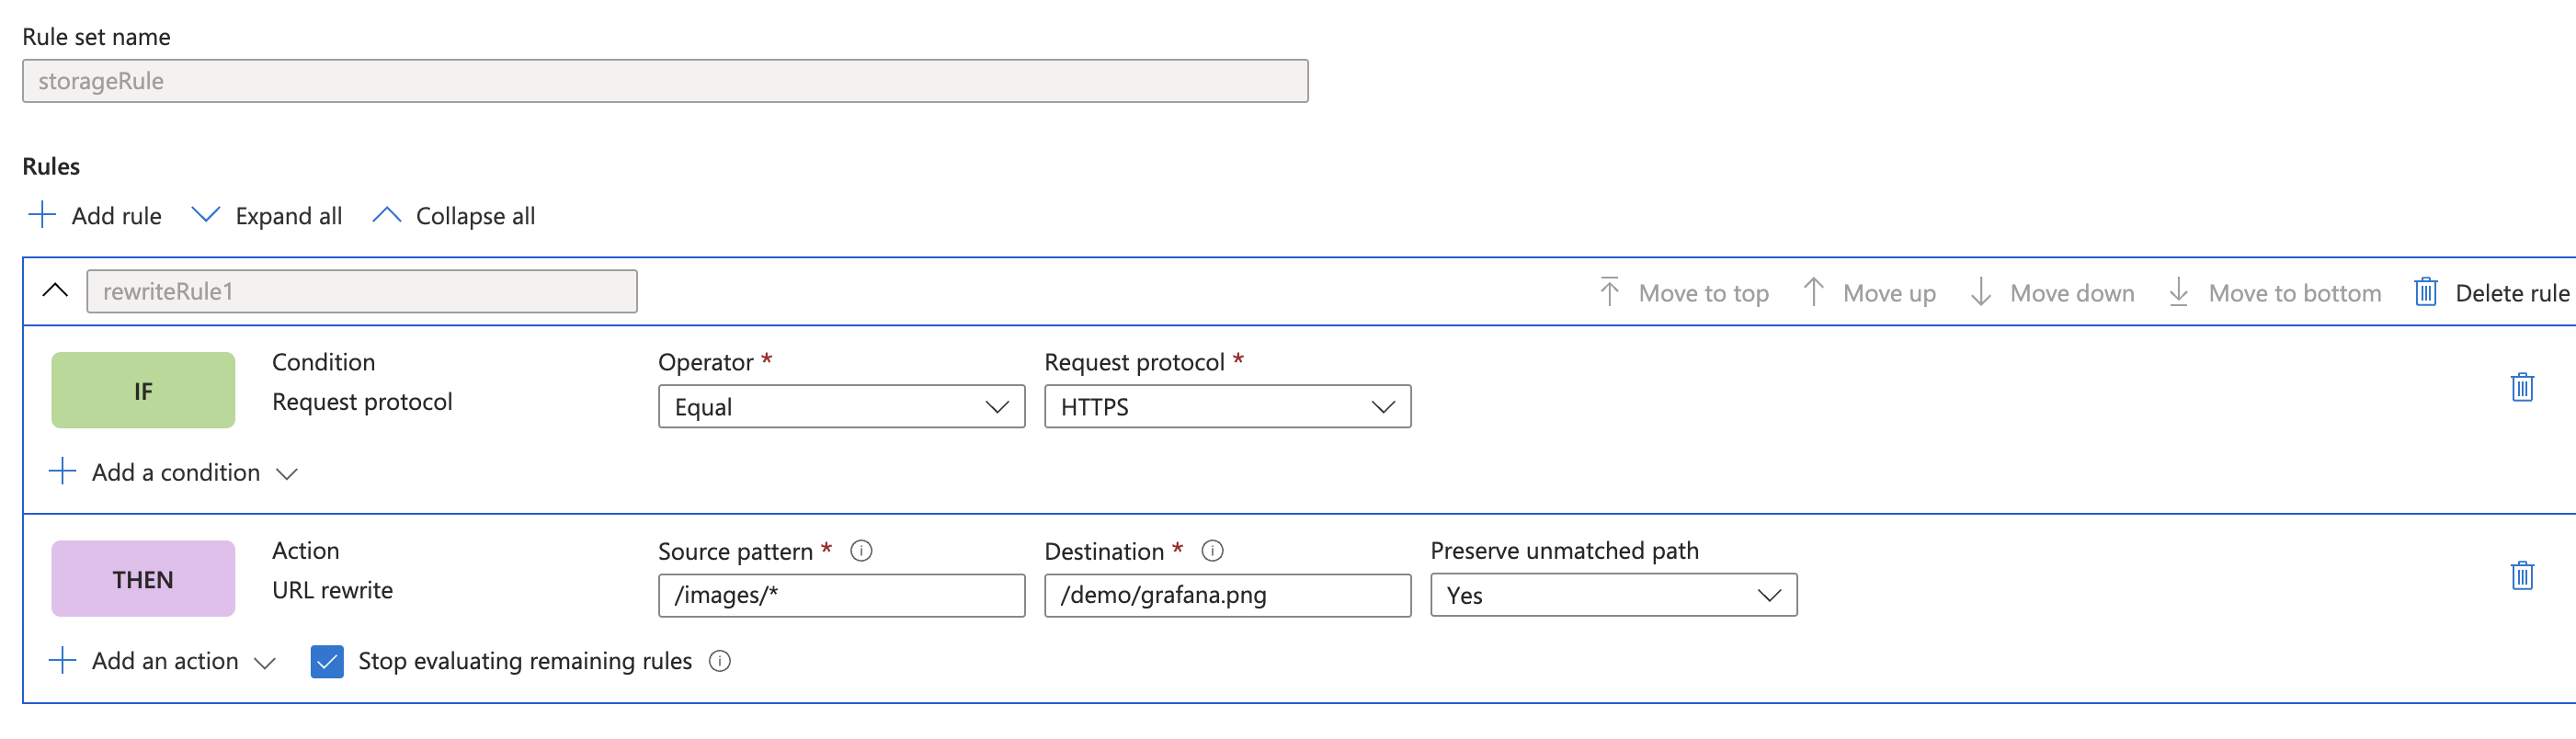Open the Preserve unmatched path dropdown
2576x739 pixels.
1613,595
